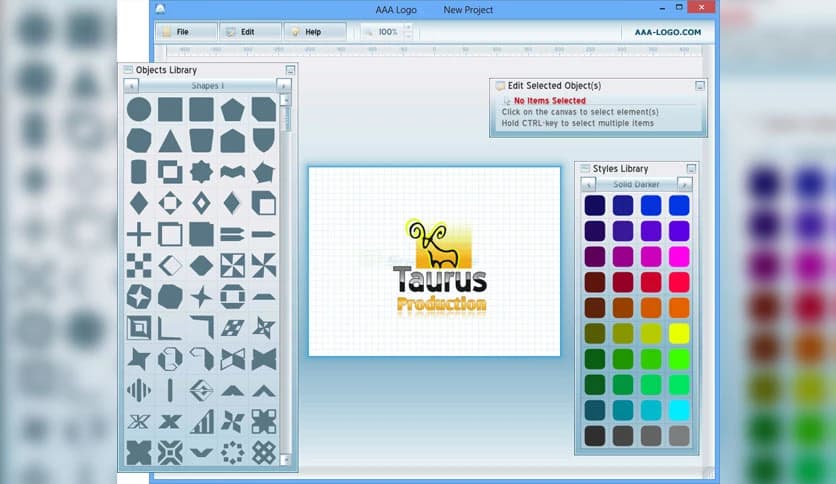Select the starburst badge shape
The width and height of the screenshot is (836, 484).
pos(202,172)
